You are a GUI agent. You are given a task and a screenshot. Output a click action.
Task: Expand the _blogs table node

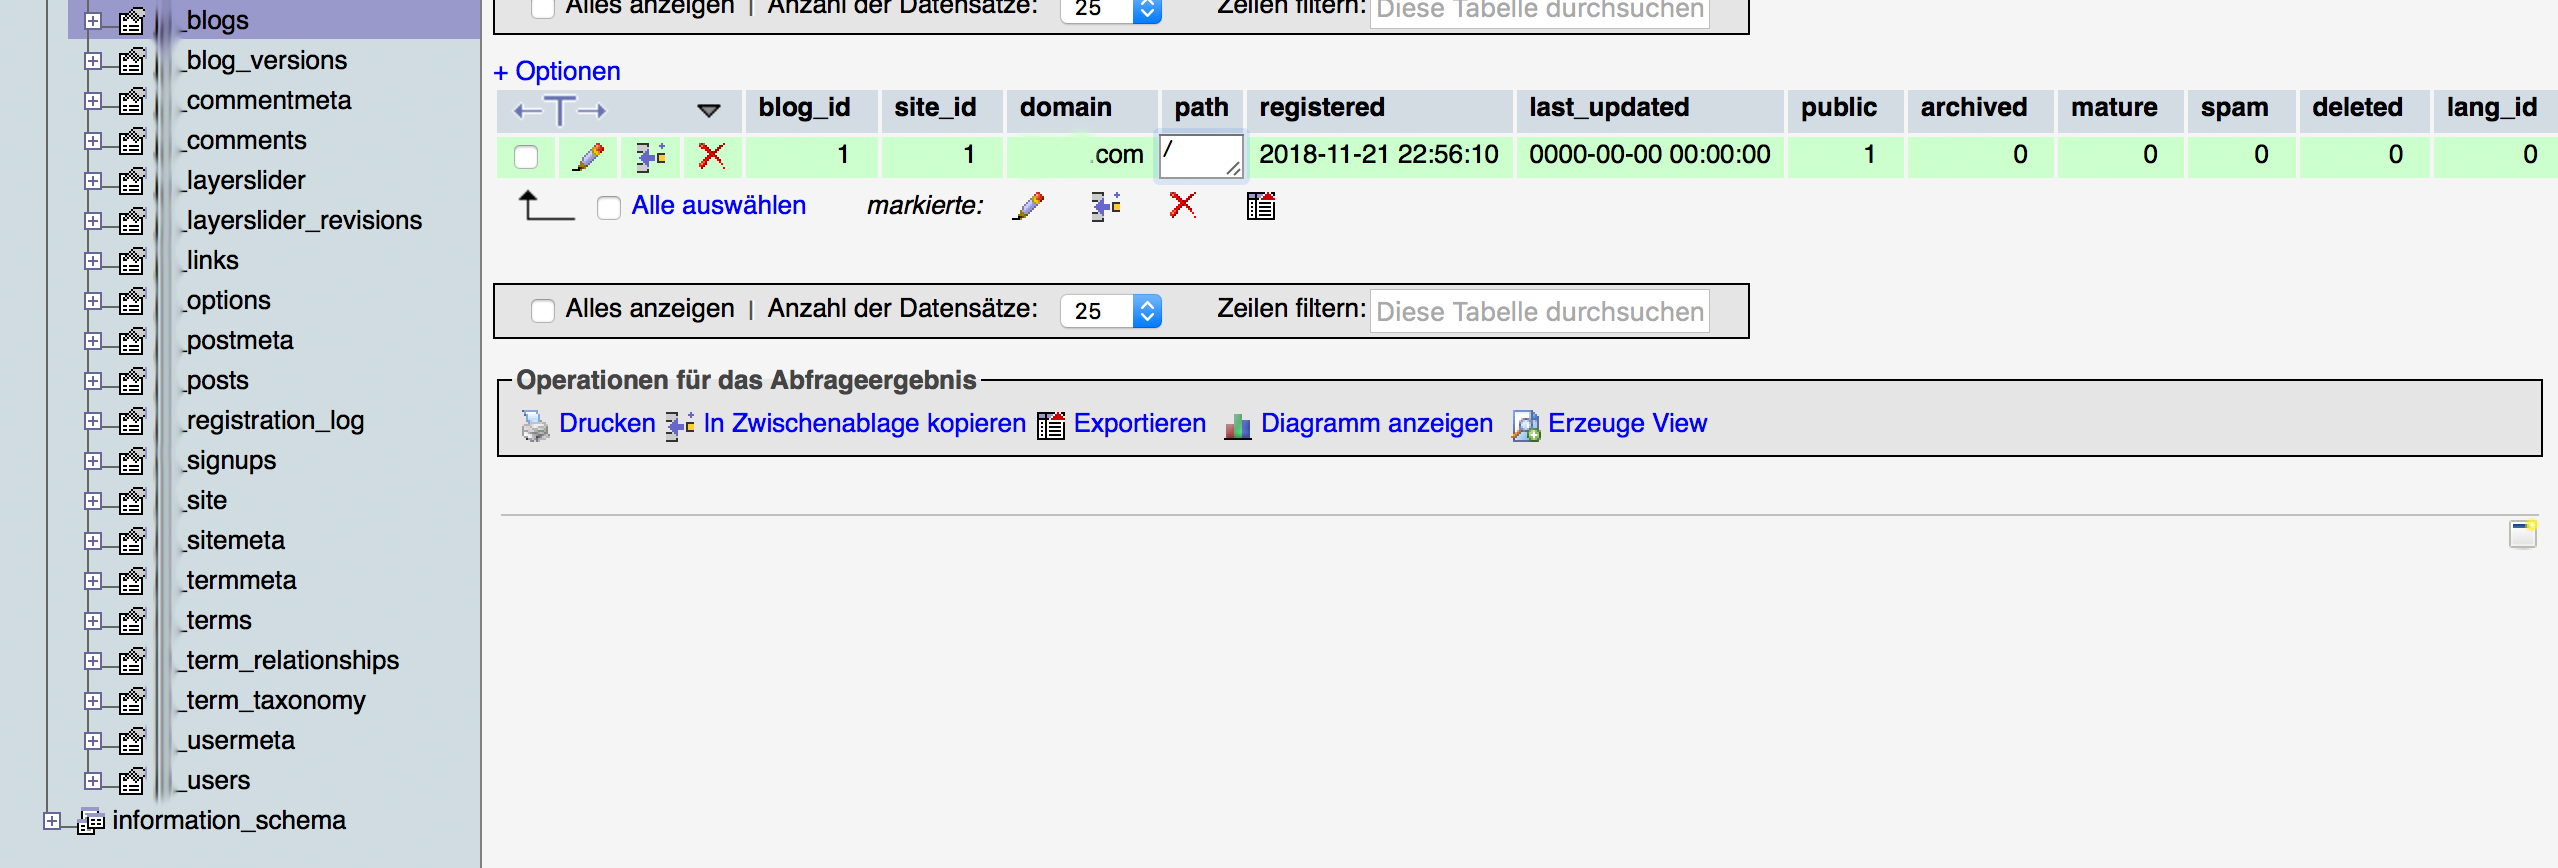click(x=93, y=20)
